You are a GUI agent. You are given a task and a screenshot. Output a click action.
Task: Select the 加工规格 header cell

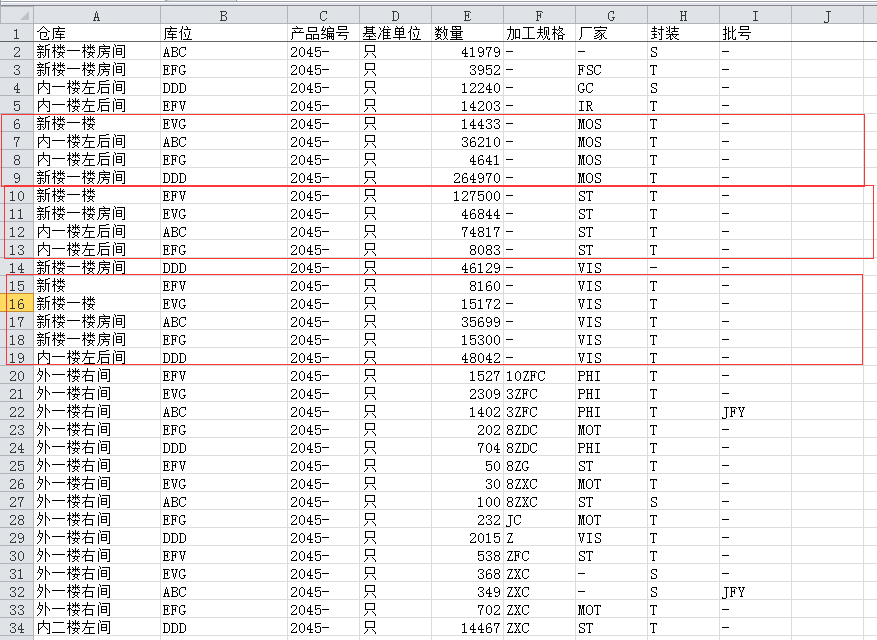click(x=538, y=33)
